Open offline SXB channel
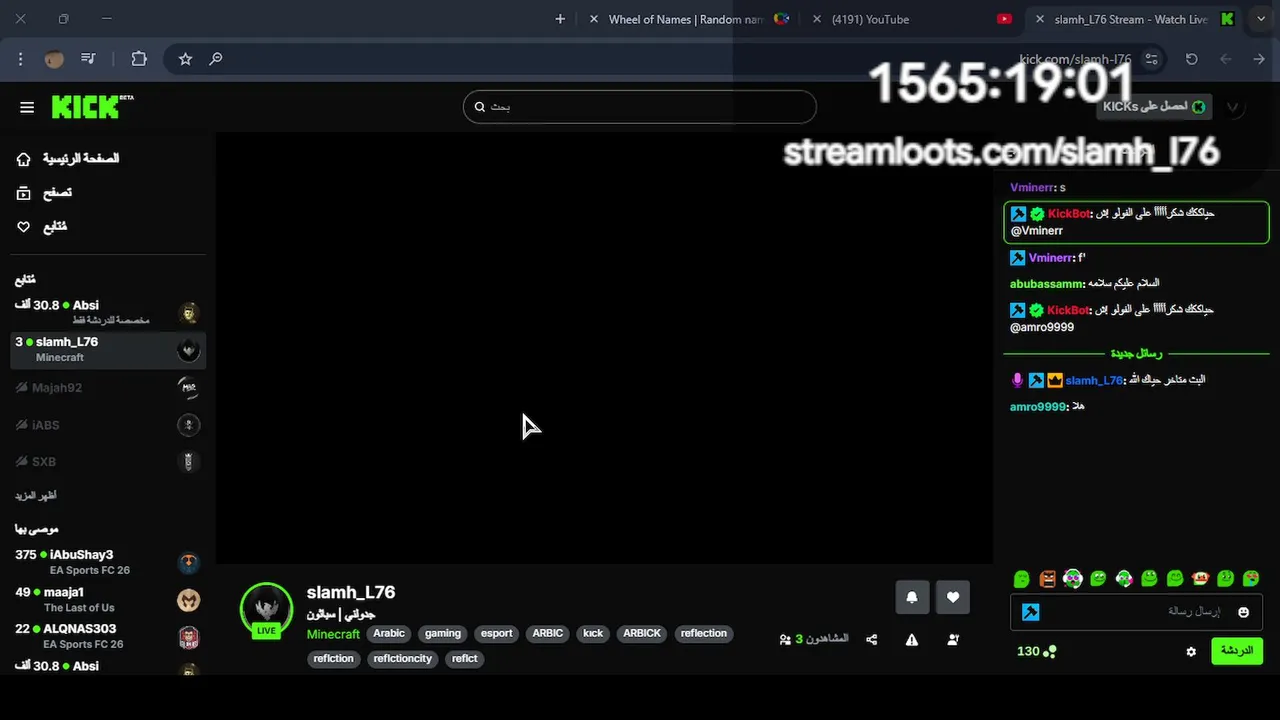 point(108,462)
